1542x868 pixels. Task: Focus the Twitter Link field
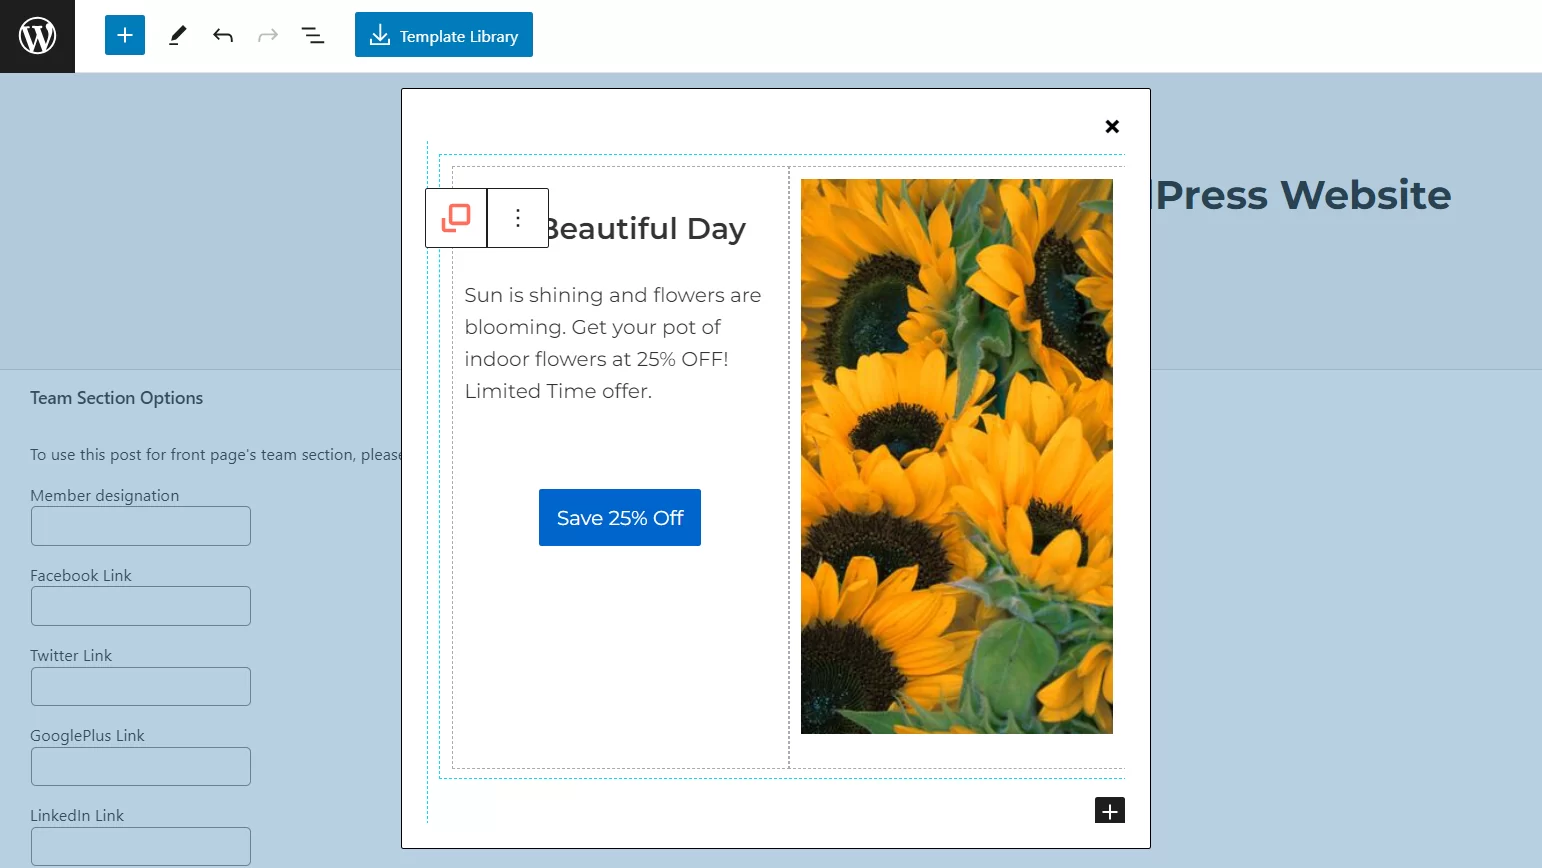point(141,687)
